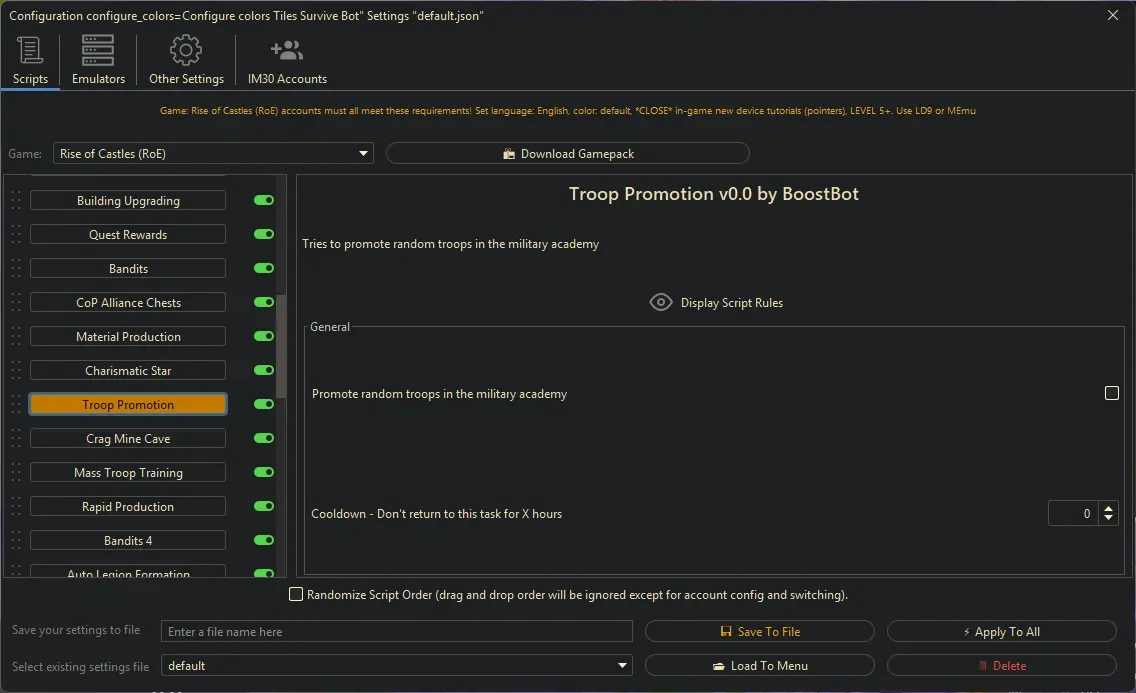Open the Game selection dropdown
Viewport: 1136px width, 693px height.
[213, 154]
